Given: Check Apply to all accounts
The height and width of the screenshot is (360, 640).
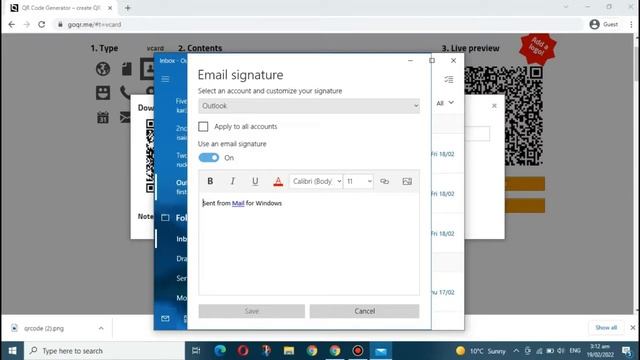Looking at the screenshot, I should coord(203,127).
